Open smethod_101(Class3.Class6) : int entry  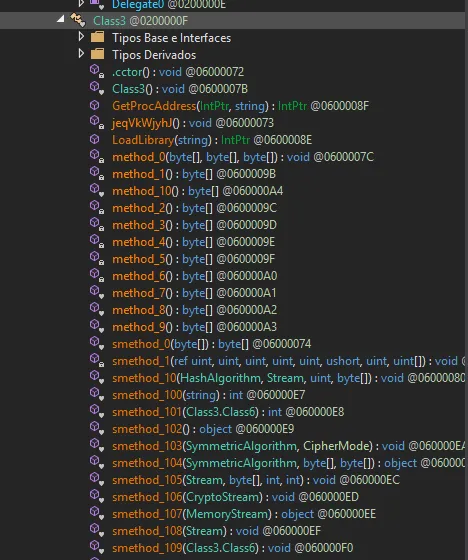(x=228, y=412)
